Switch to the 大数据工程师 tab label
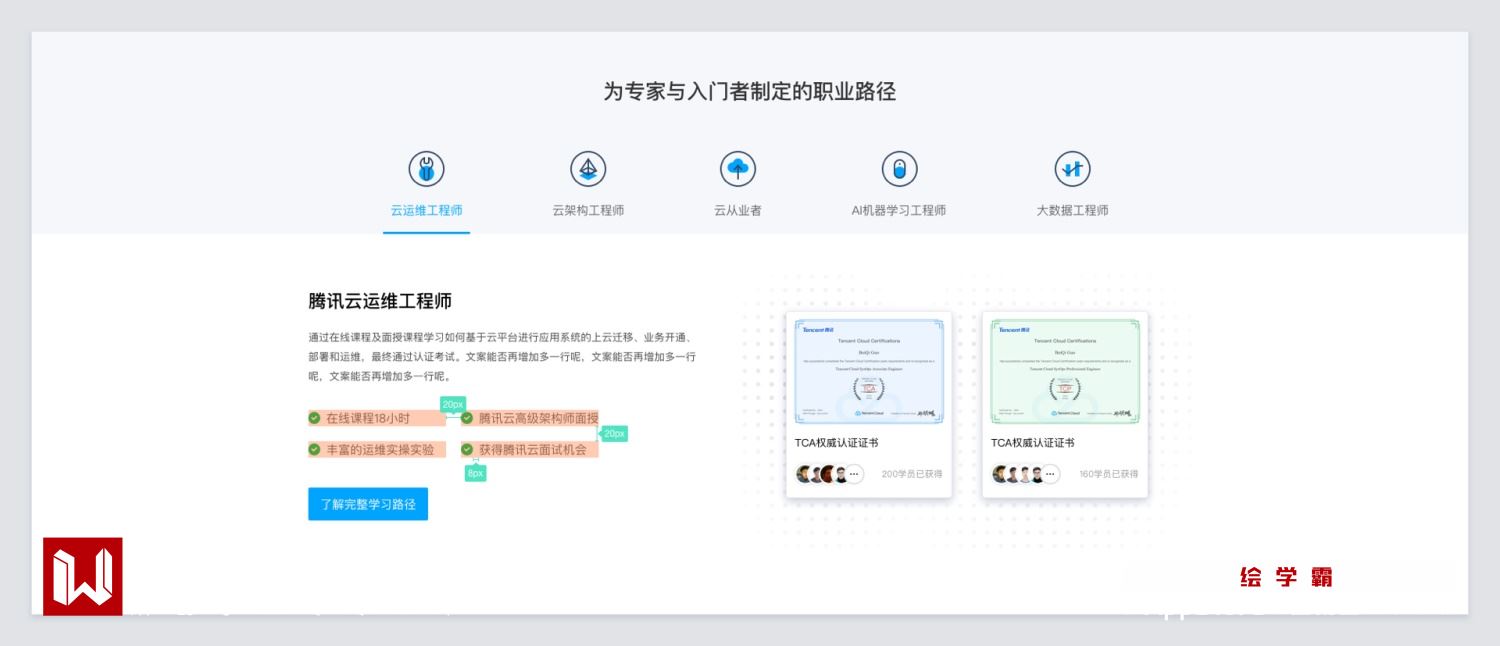The width and height of the screenshot is (1500, 646). pyautogui.click(x=1072, y=211)
